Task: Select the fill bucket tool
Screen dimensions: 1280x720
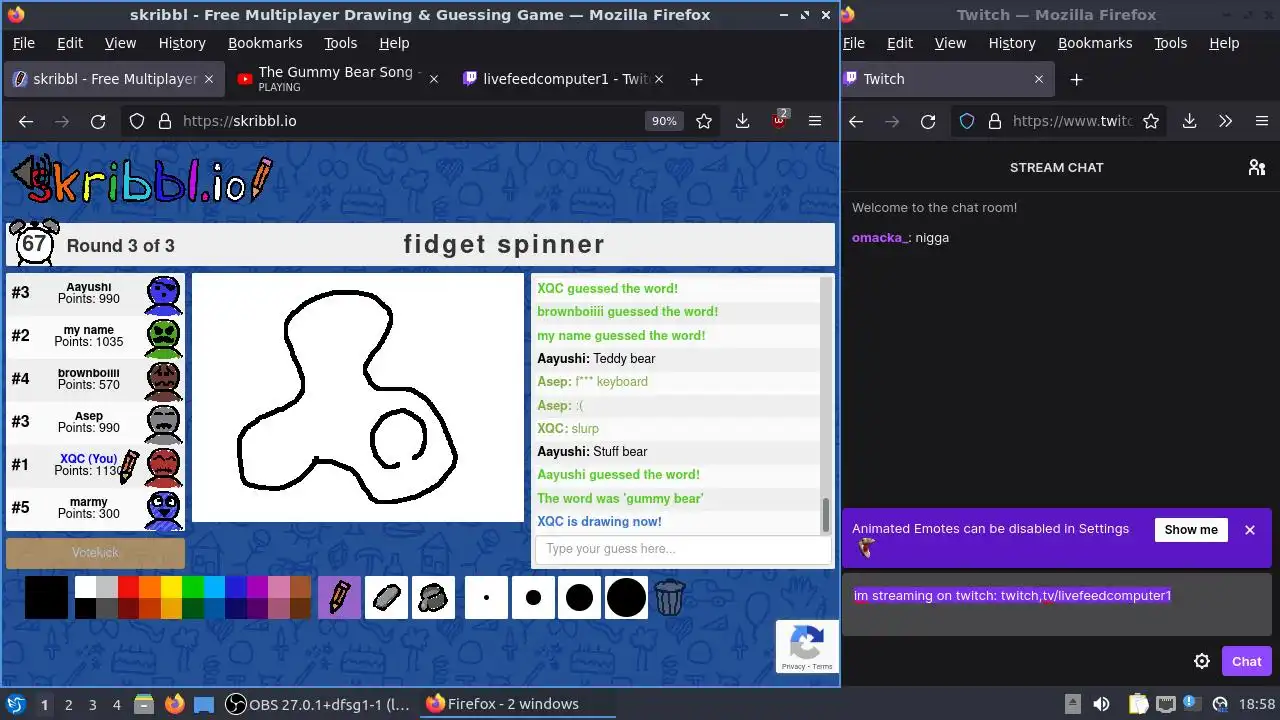Action: click(433, 597)
